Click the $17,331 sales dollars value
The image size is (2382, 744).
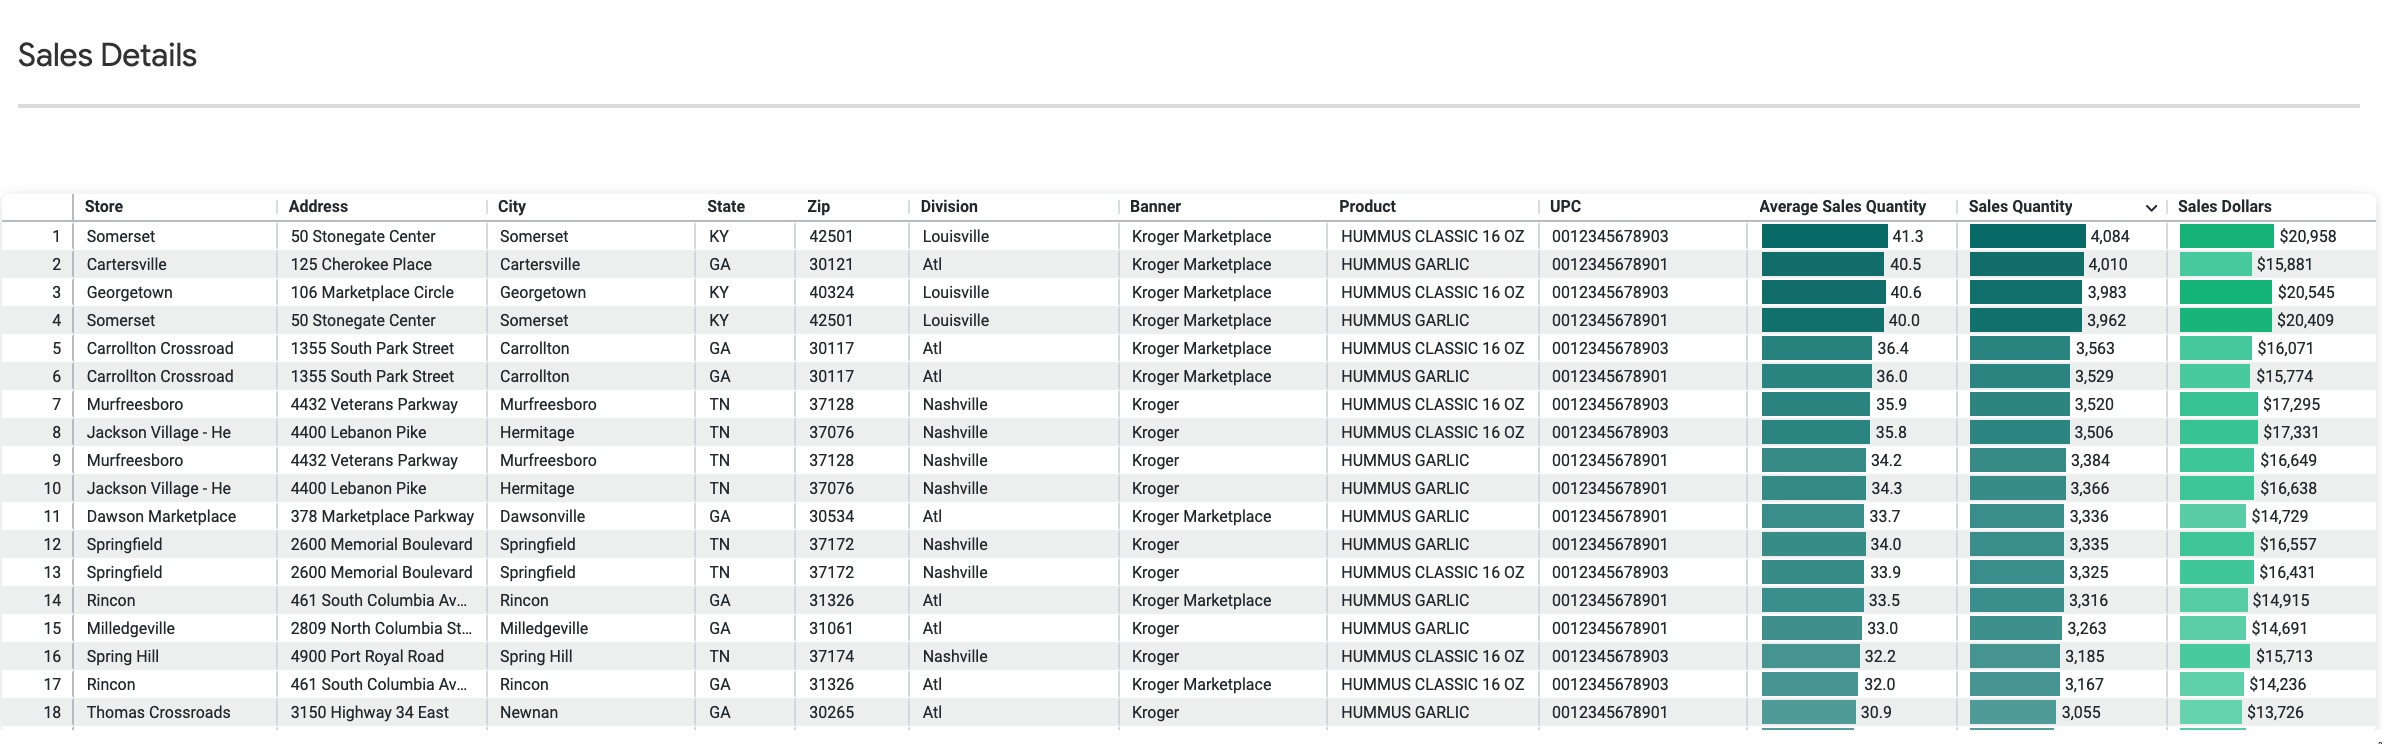(x=2291, y=432)
